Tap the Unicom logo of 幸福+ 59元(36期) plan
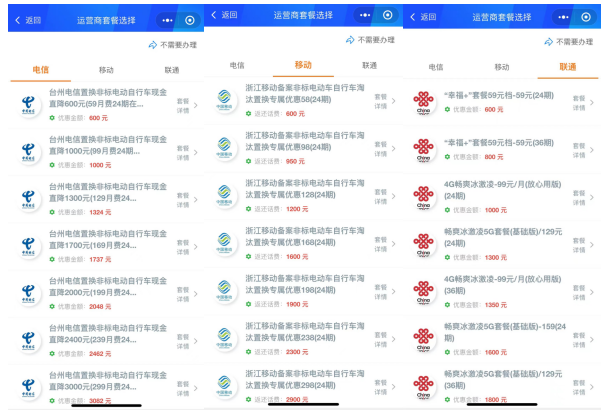This screenshot has height=410, width=610. (423, 150)
